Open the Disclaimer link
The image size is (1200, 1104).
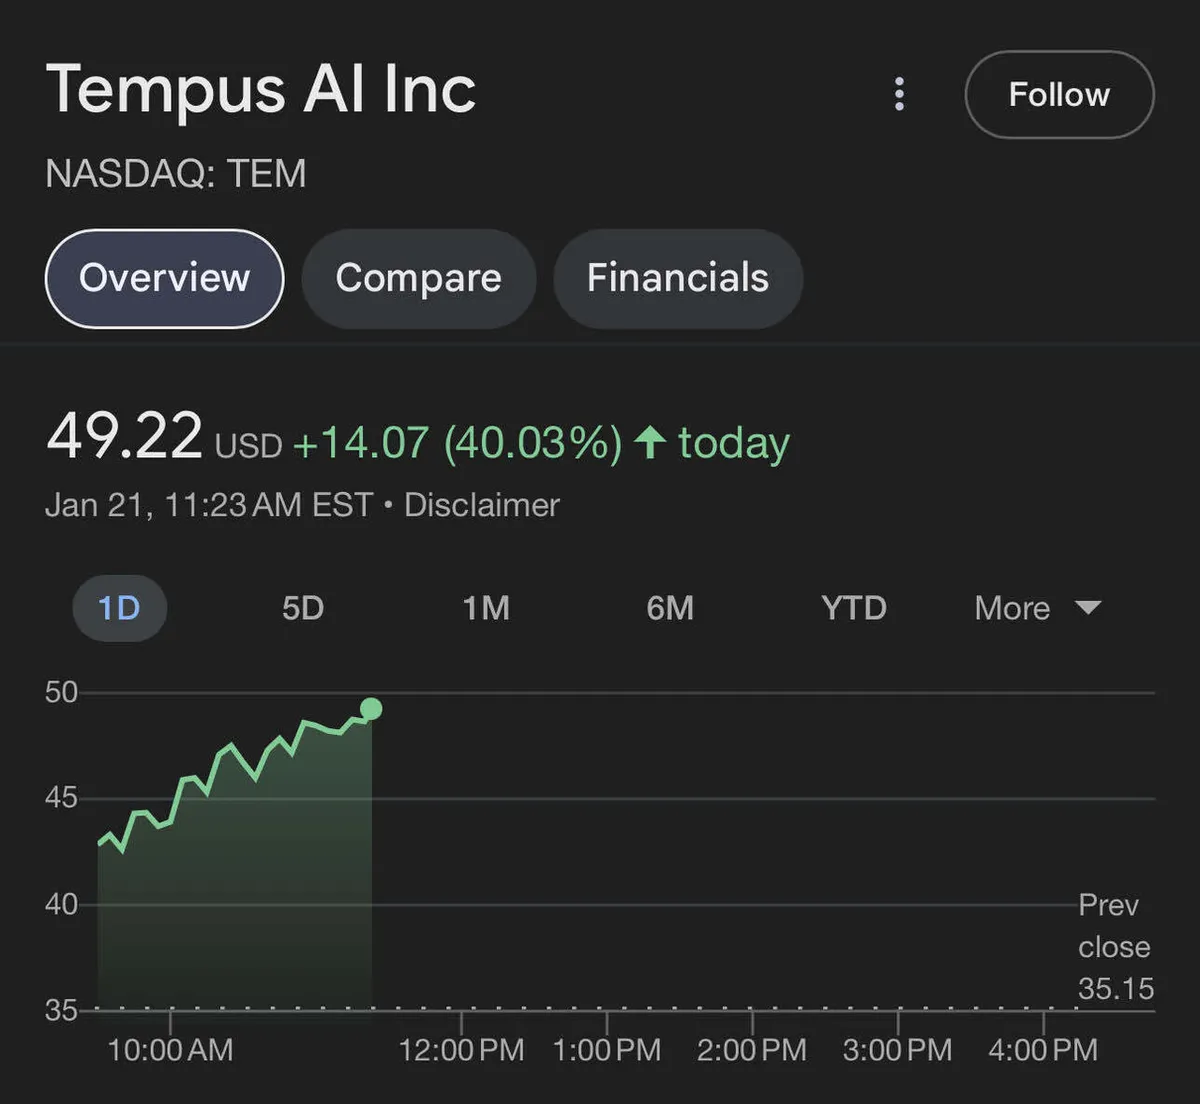pos(481,505)
